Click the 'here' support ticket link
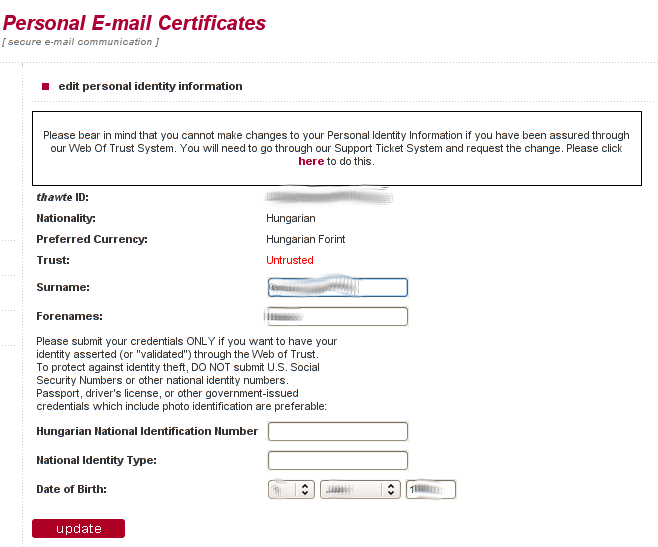Screen dimensions: 658x547 point(311,161)
